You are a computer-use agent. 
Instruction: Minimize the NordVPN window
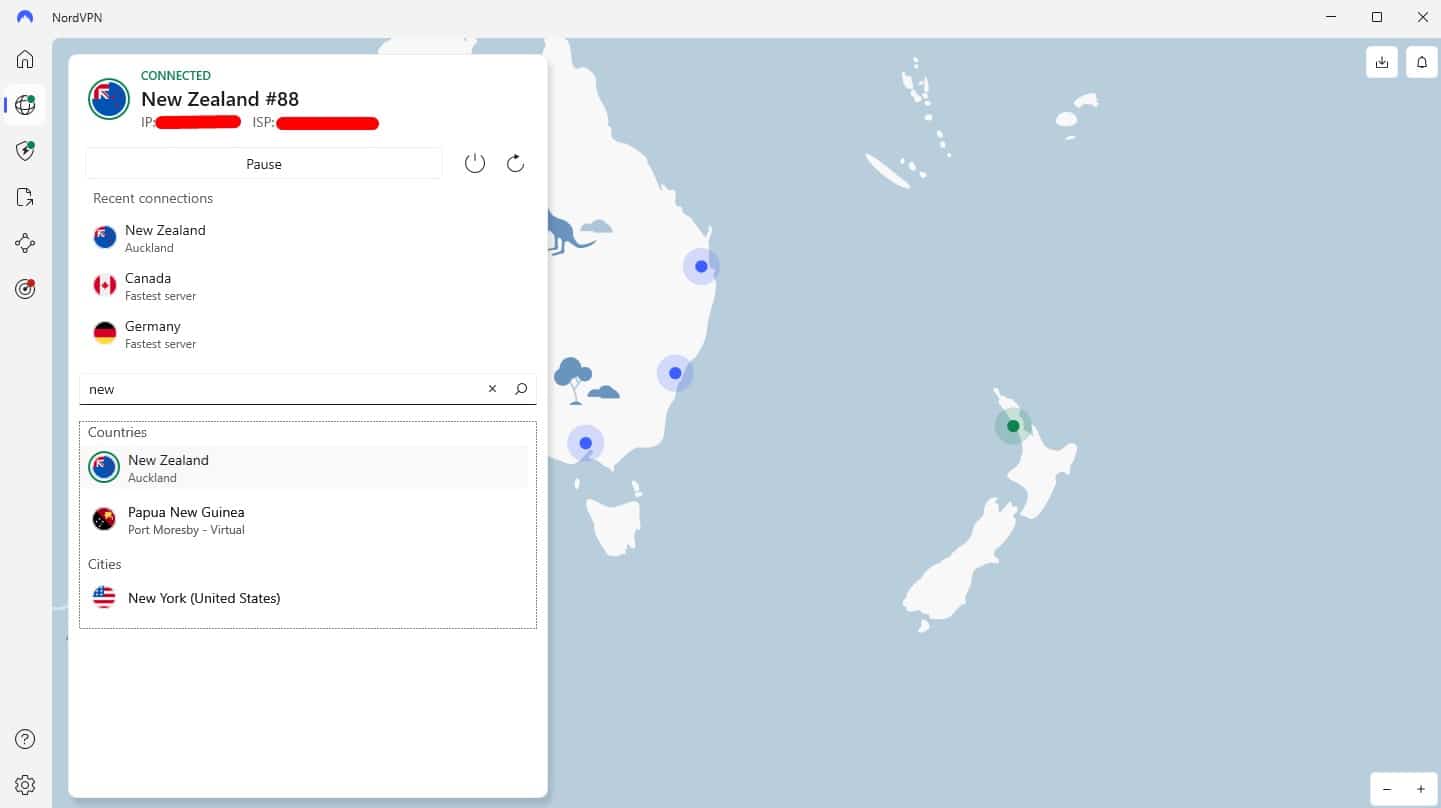(1331, 17)
